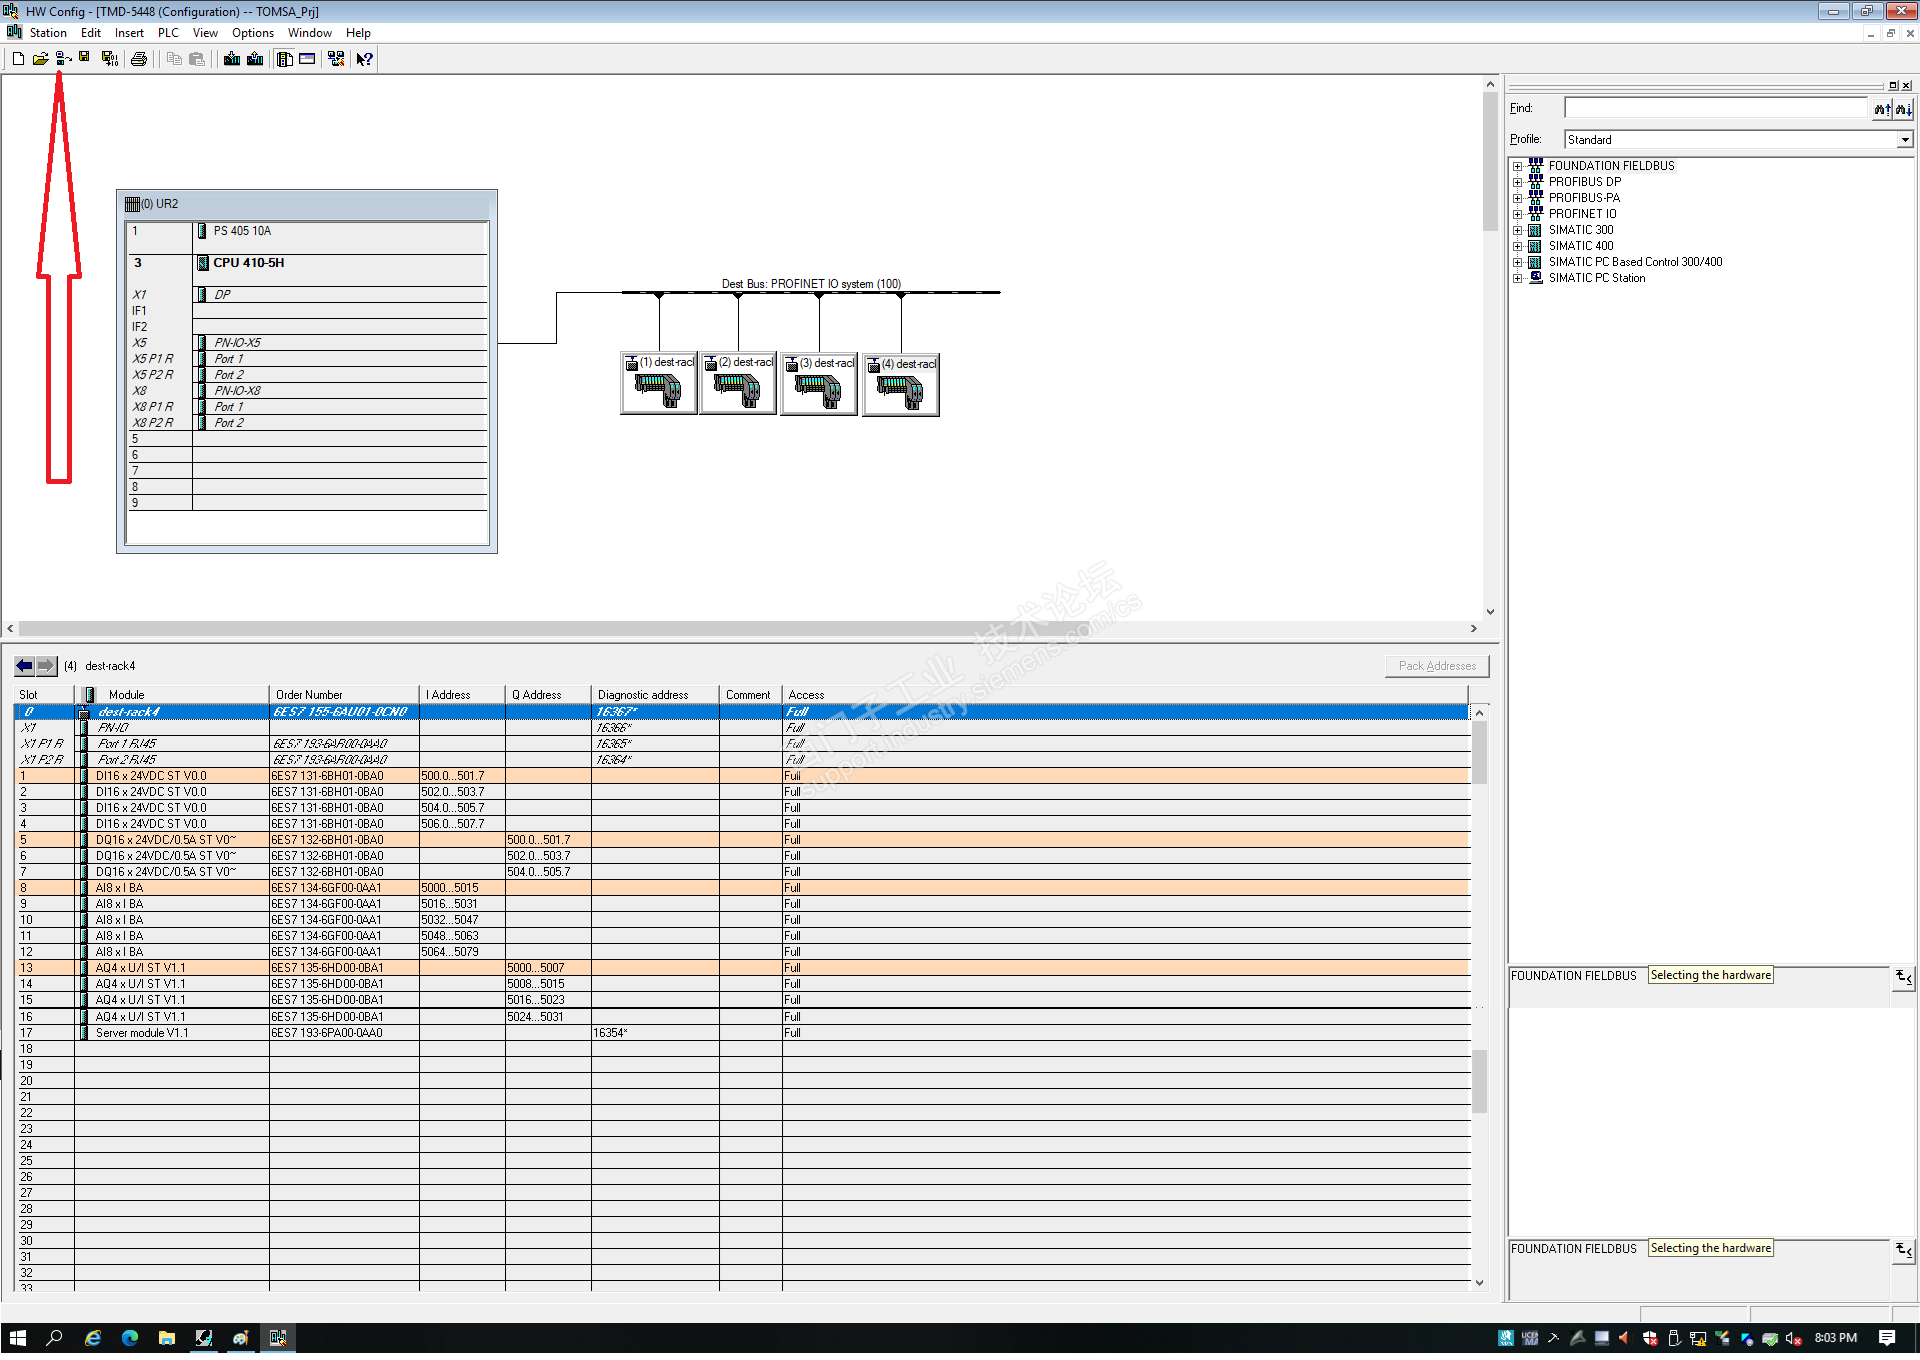Expand the SIMATIC 400 catalog node

coord(1517,246)
